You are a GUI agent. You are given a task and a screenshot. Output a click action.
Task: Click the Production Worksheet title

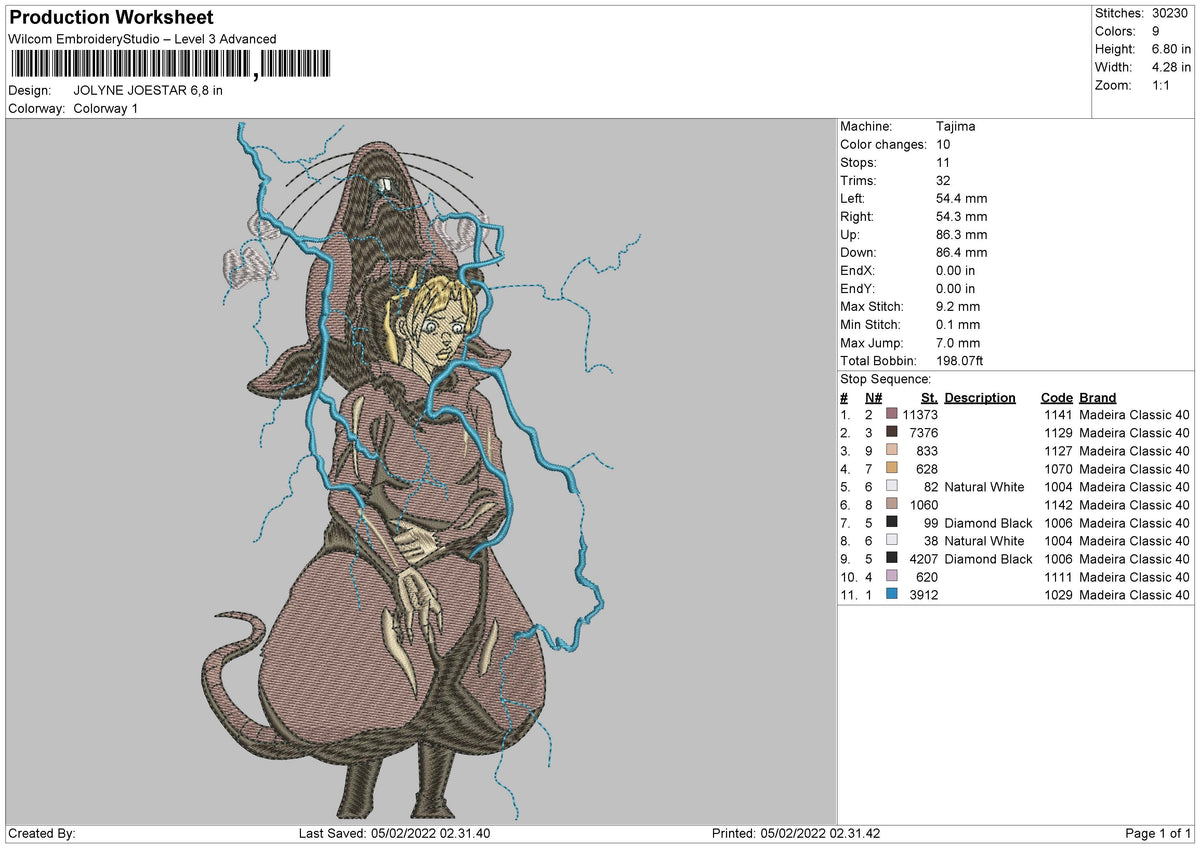tap(111, 18)
